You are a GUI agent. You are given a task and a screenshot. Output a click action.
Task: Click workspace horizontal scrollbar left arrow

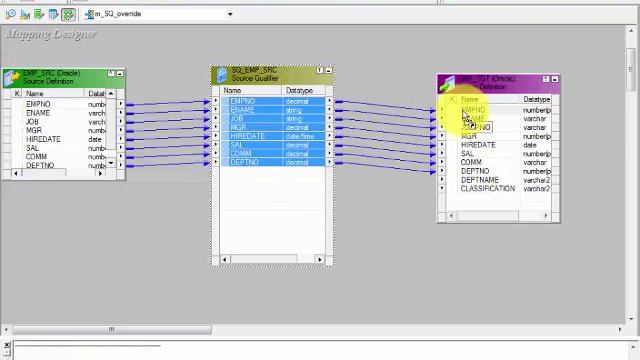pyautogui.click(x=6, y=329)
